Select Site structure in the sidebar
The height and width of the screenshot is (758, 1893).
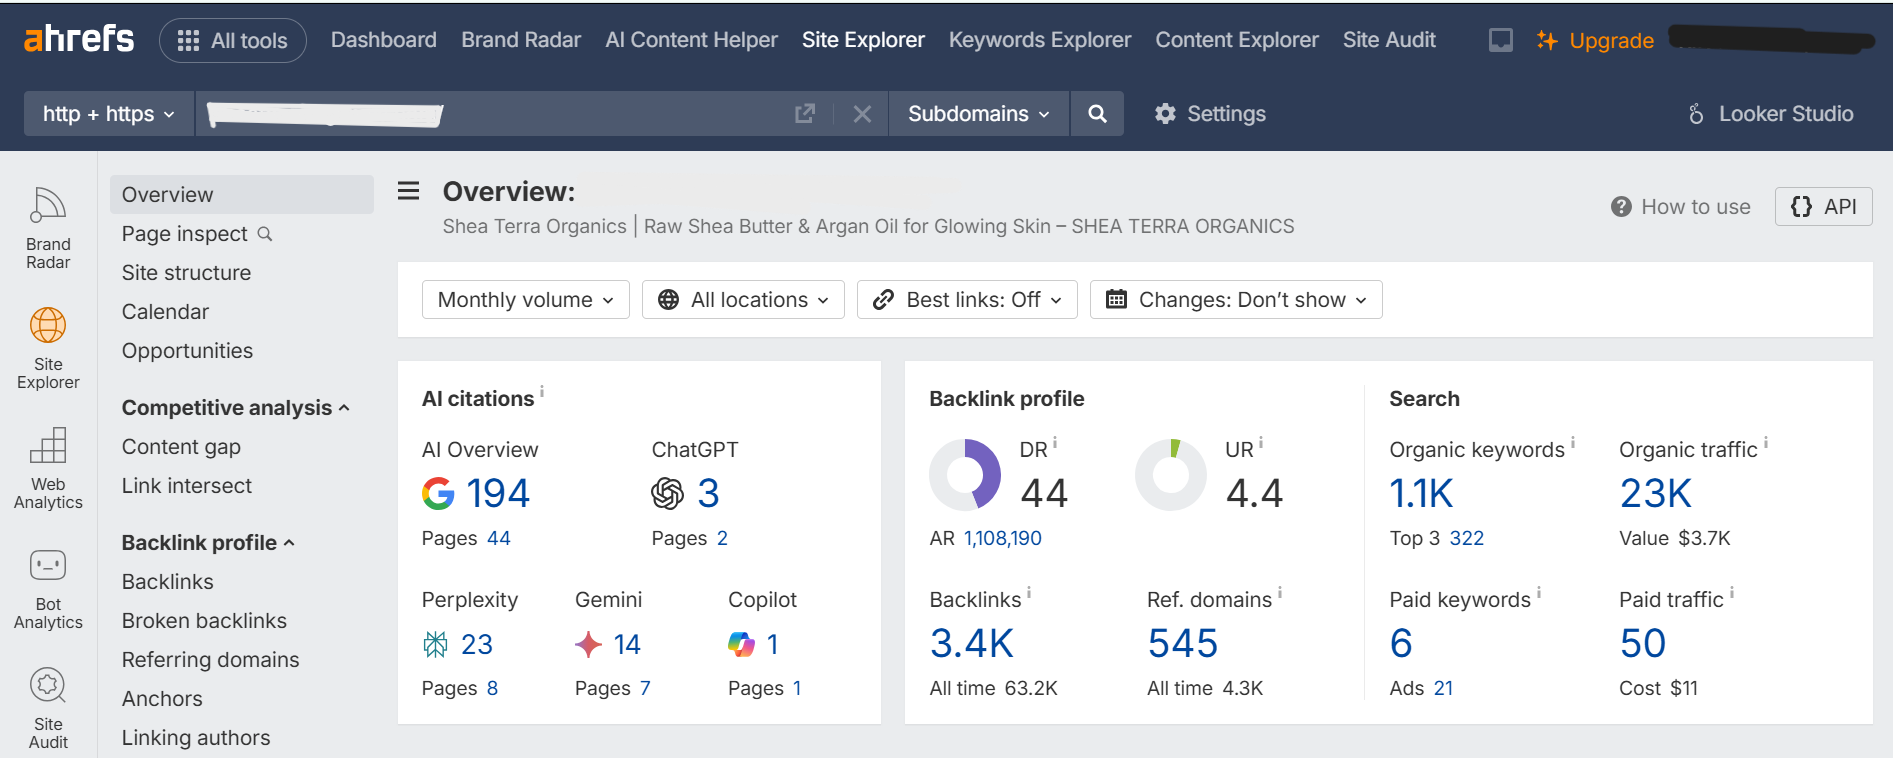pos(186,273)
